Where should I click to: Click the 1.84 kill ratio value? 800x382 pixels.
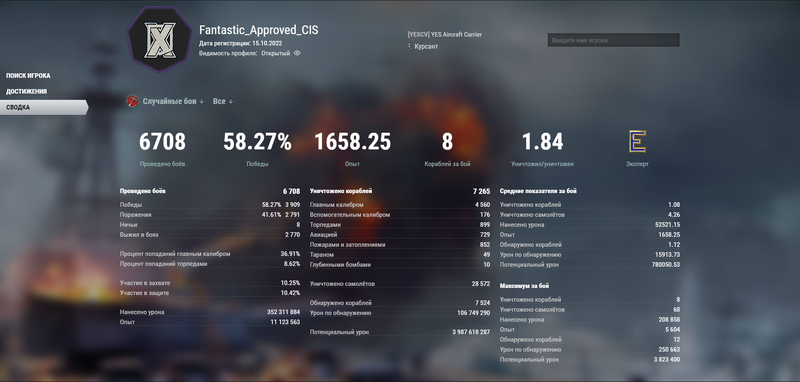(x=542, y=142)
